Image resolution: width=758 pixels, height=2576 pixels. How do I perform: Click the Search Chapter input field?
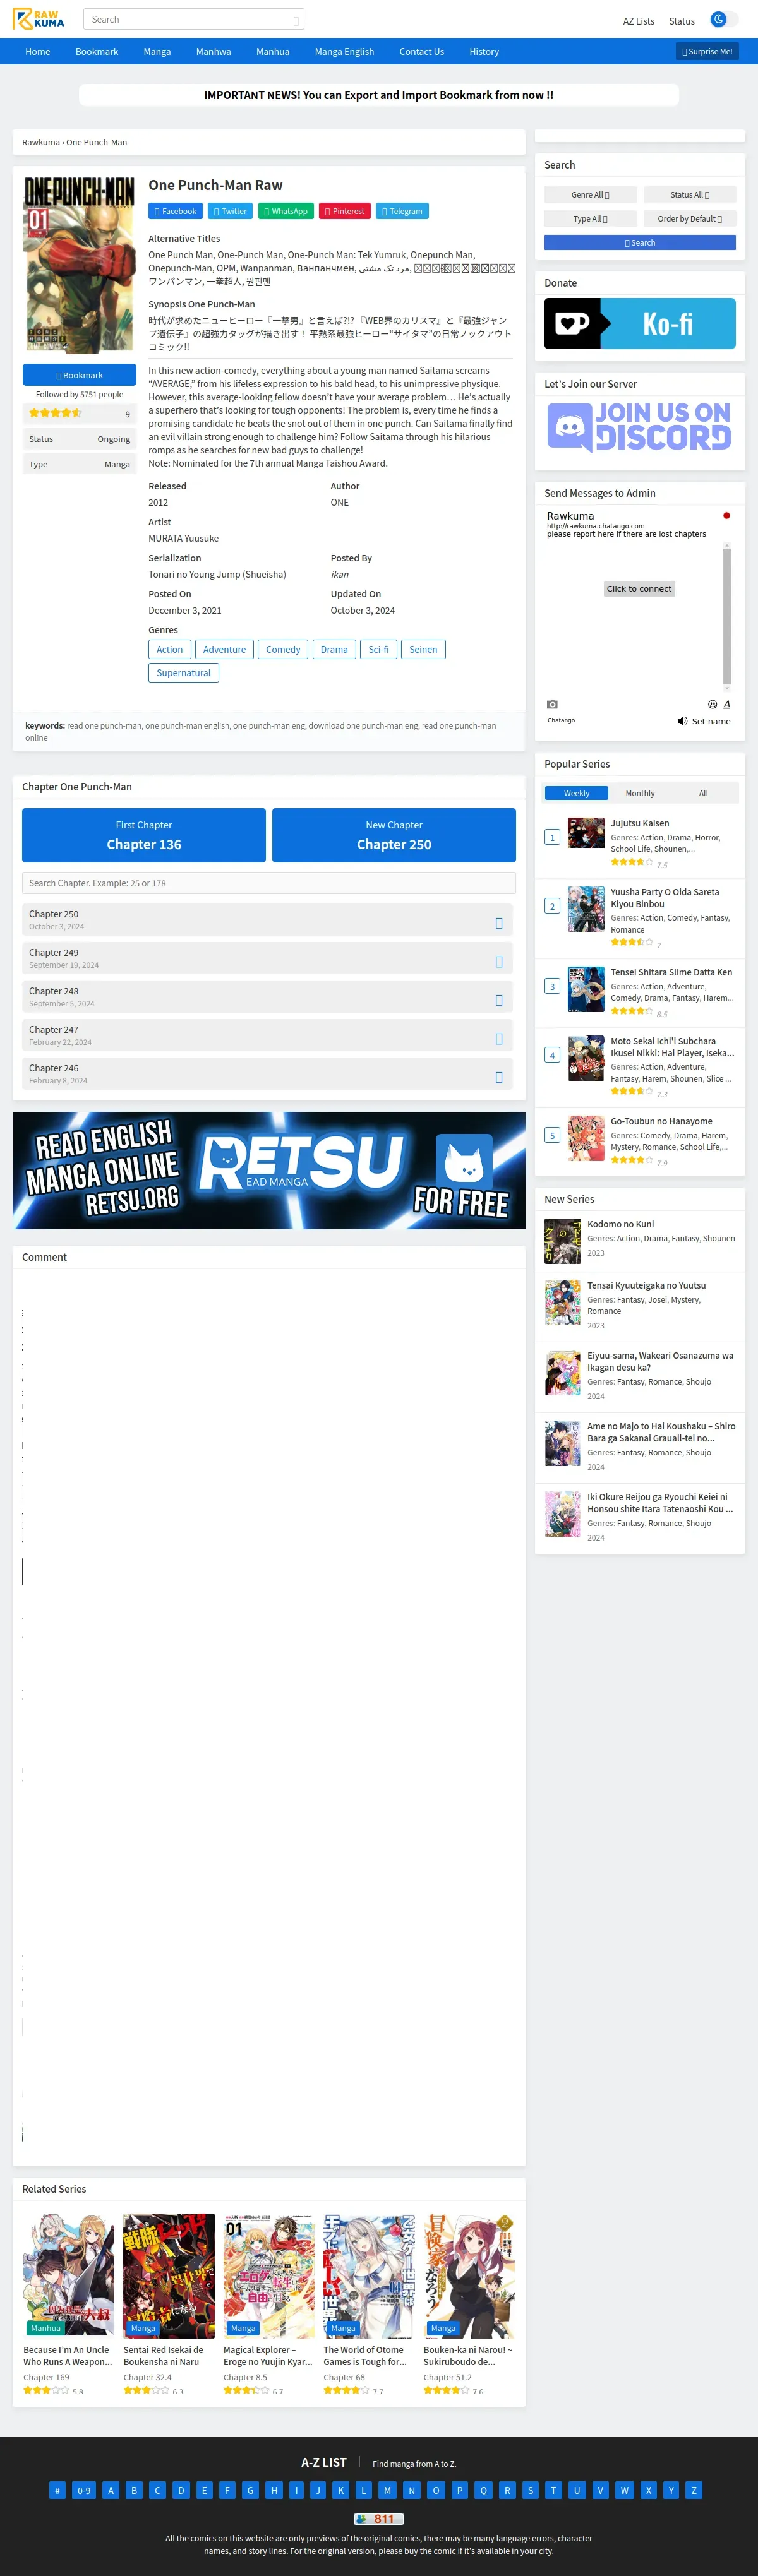[x=269, y=883]
